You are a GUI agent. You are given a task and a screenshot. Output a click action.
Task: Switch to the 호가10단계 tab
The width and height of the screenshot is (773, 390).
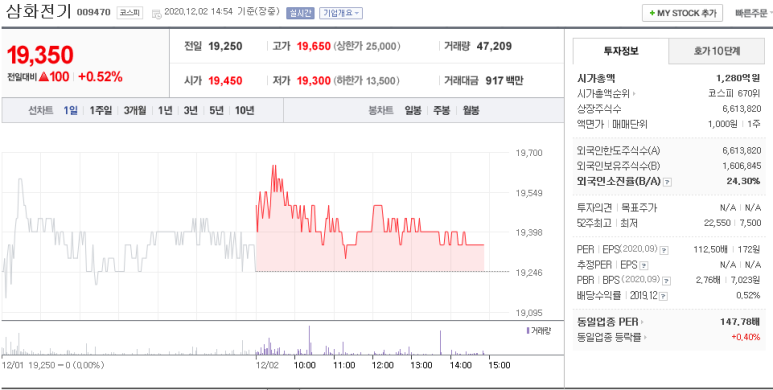pyautogui.click(x=716, y=51)
